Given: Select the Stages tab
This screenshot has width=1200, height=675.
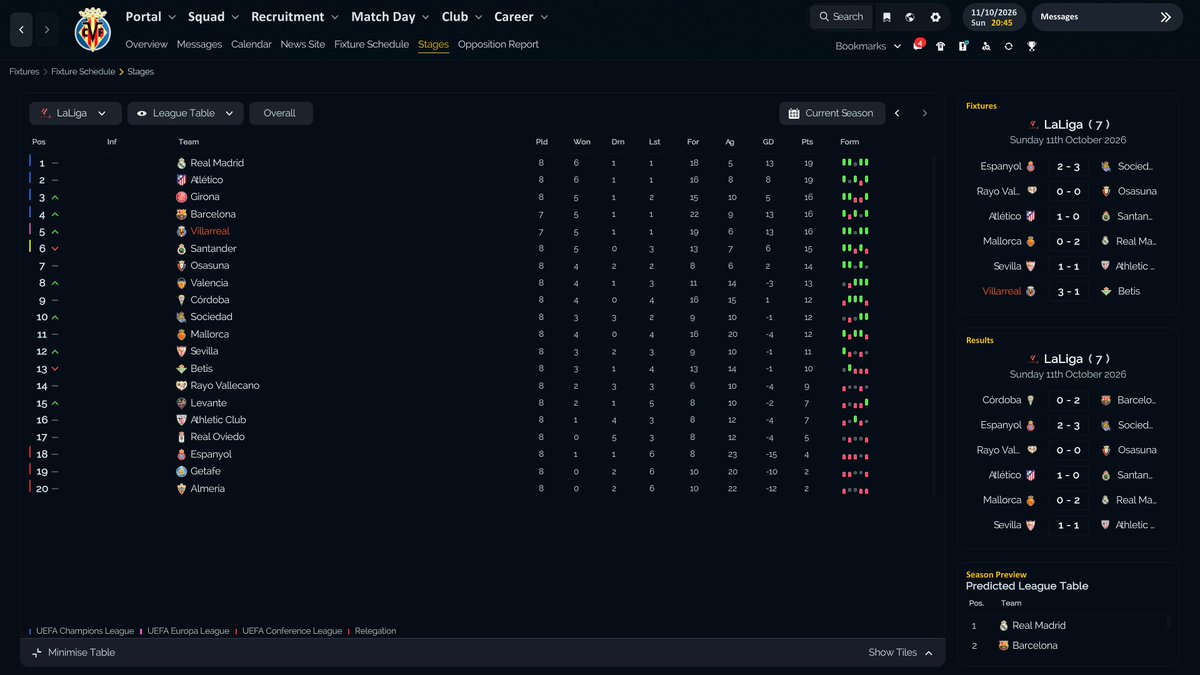Looking at the screenshot, I should coord(433,44).
